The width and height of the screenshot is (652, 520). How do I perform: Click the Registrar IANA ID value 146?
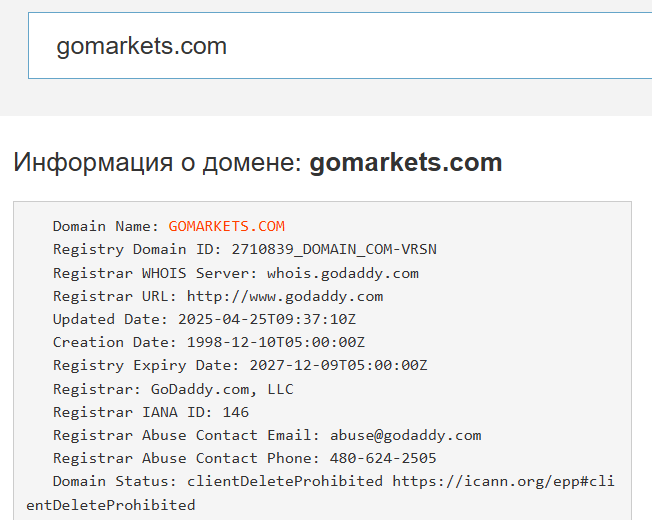237,411
